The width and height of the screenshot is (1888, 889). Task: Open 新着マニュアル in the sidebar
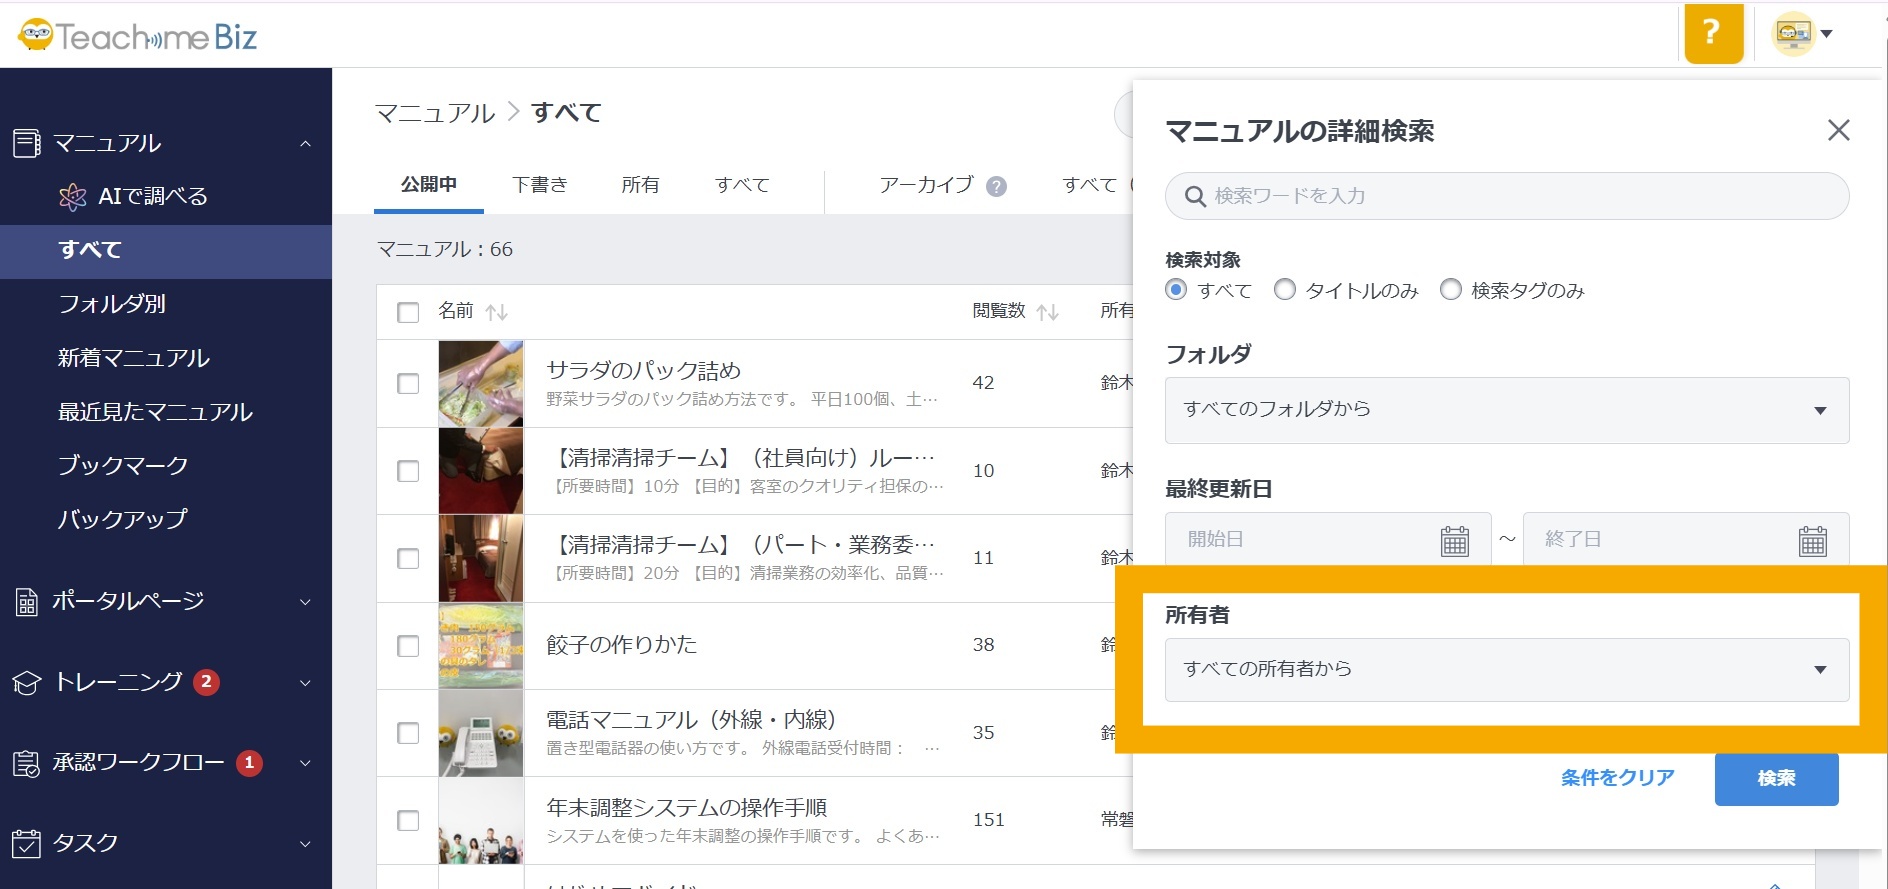click(x=134, y=358)
